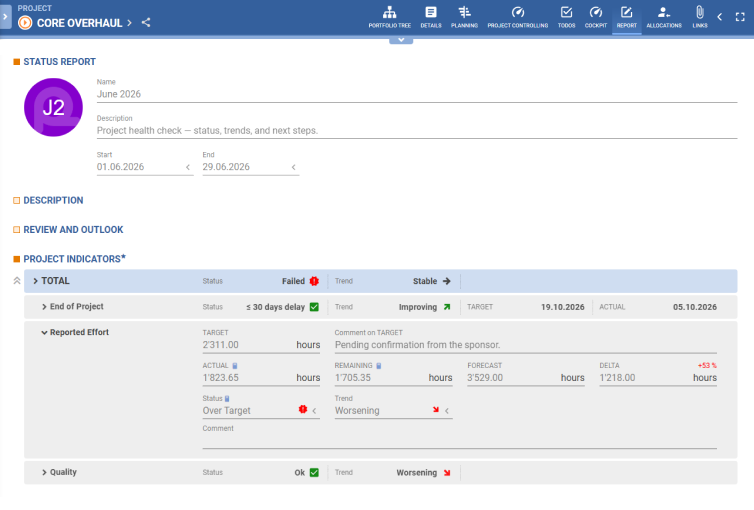Click the Stable trend arrow icon
The width and height of the screenshot is (754, 510).
(447, 281)
